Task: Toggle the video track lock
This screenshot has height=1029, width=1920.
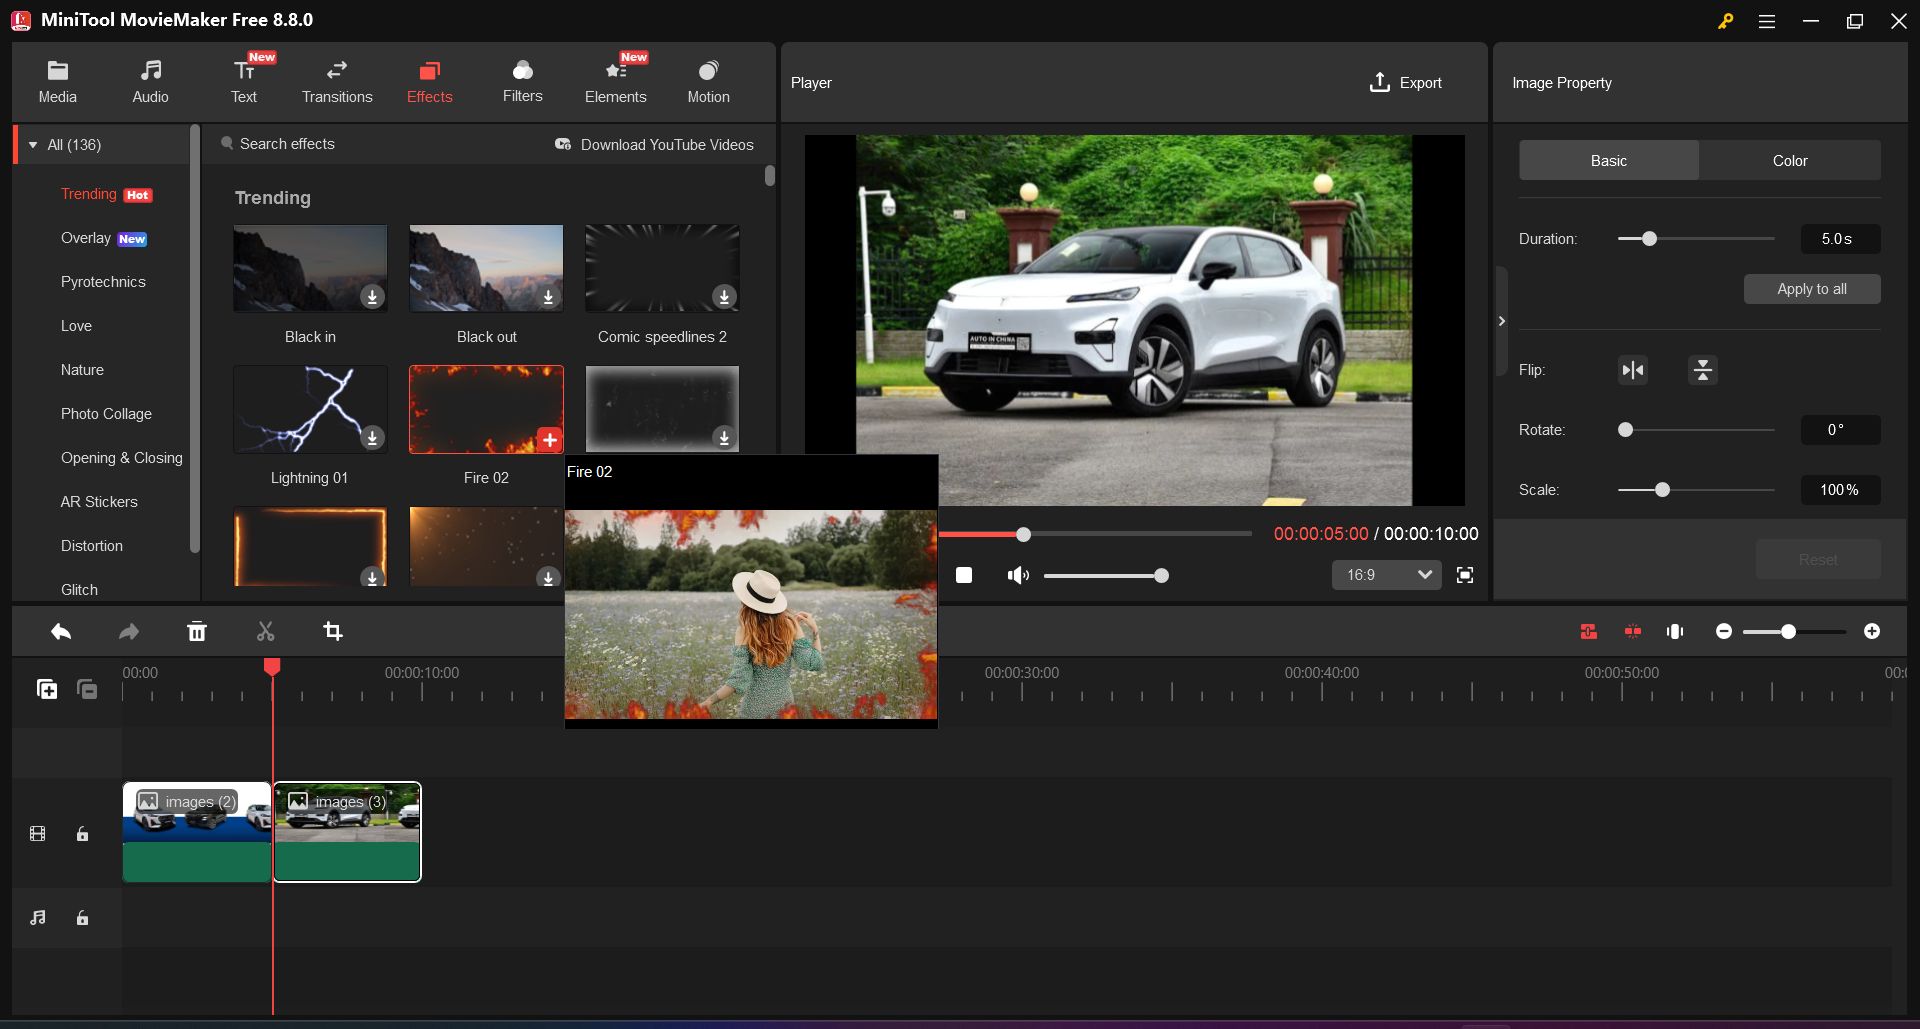Action: [82, 834]
